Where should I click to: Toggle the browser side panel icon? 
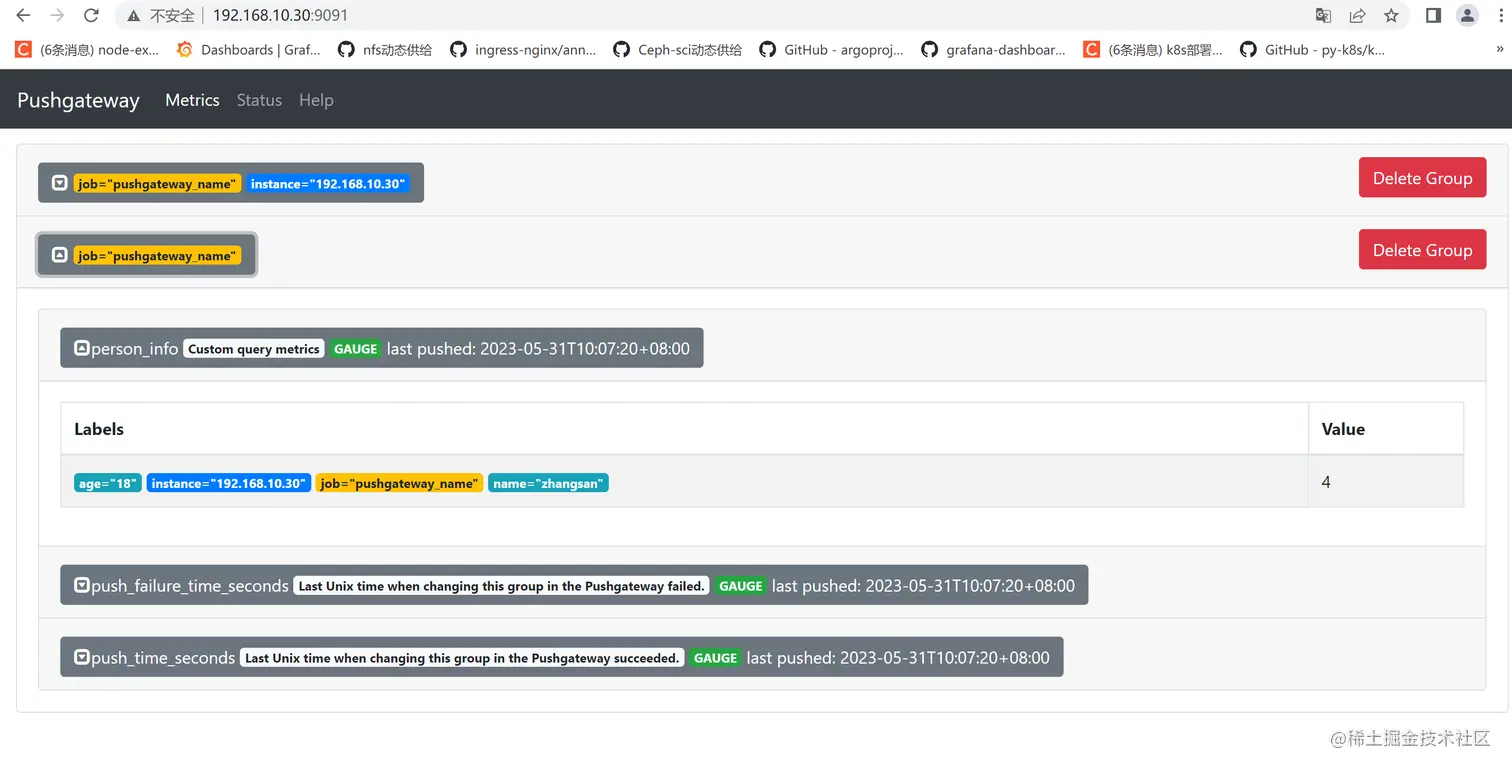1433,15
